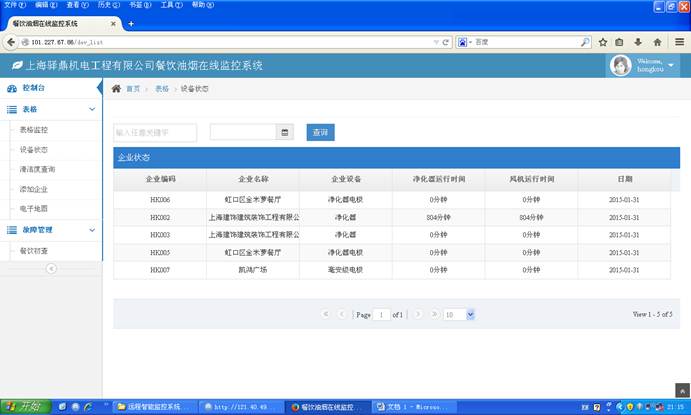The width and height of the screenshot is (691, 415).
Task: Click the browser home icon
Action: 657,42
